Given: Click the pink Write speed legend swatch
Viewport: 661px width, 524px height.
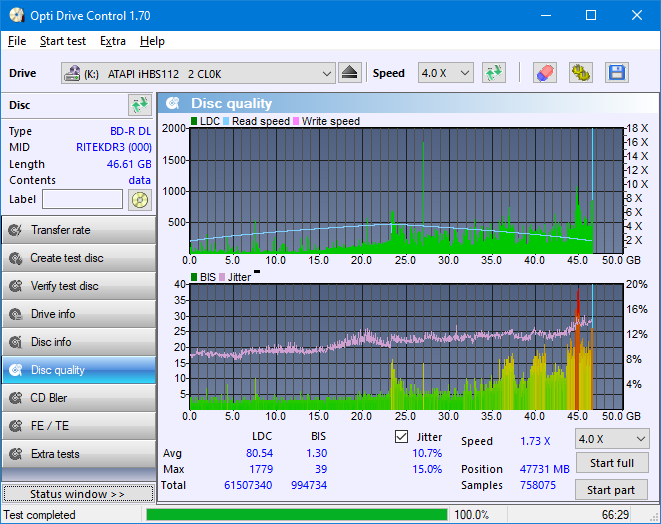Looking at the screenshot, I should tap(296, 121).
